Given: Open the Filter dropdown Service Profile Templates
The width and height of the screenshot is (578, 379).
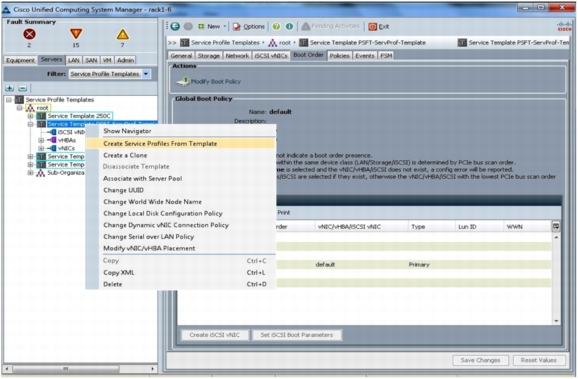Looking at the screenshot, I should tap(110, 74).
